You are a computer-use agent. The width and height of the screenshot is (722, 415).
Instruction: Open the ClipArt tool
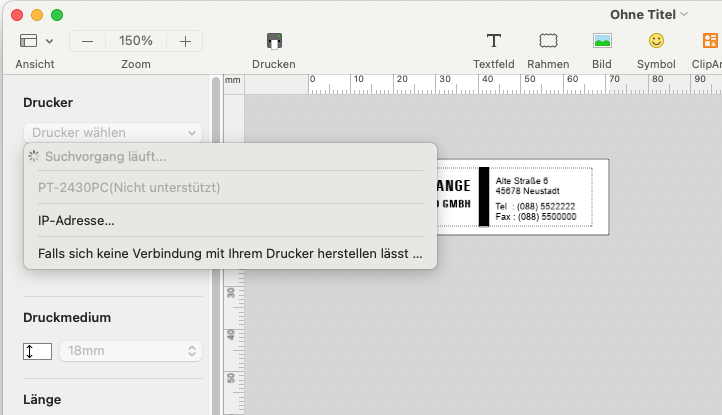pyautogui.click(x=710, y=41)
